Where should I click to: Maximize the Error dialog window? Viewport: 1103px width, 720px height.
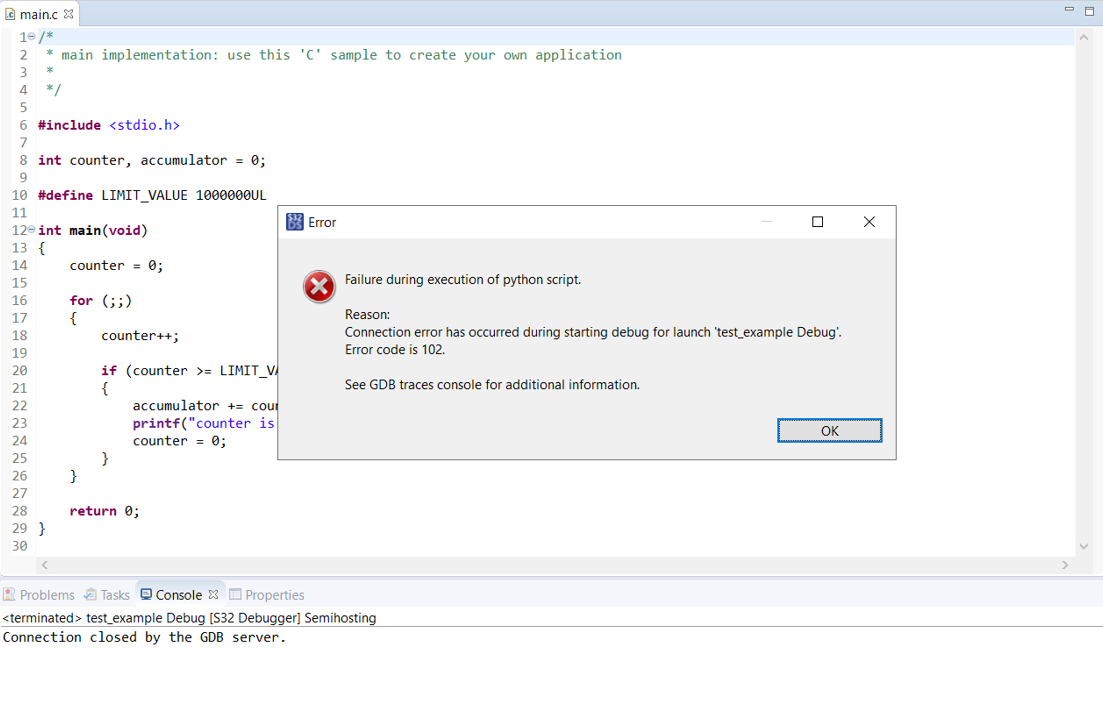pyautogui.click(x=817, y=222)
